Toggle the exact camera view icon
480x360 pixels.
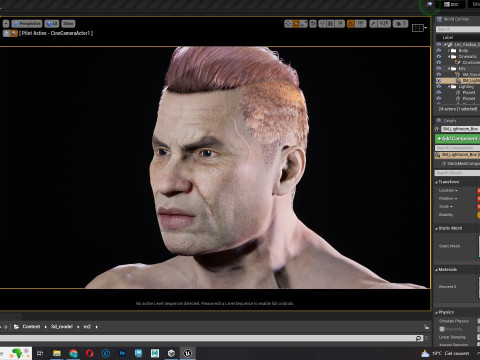(x=14, y=33)
